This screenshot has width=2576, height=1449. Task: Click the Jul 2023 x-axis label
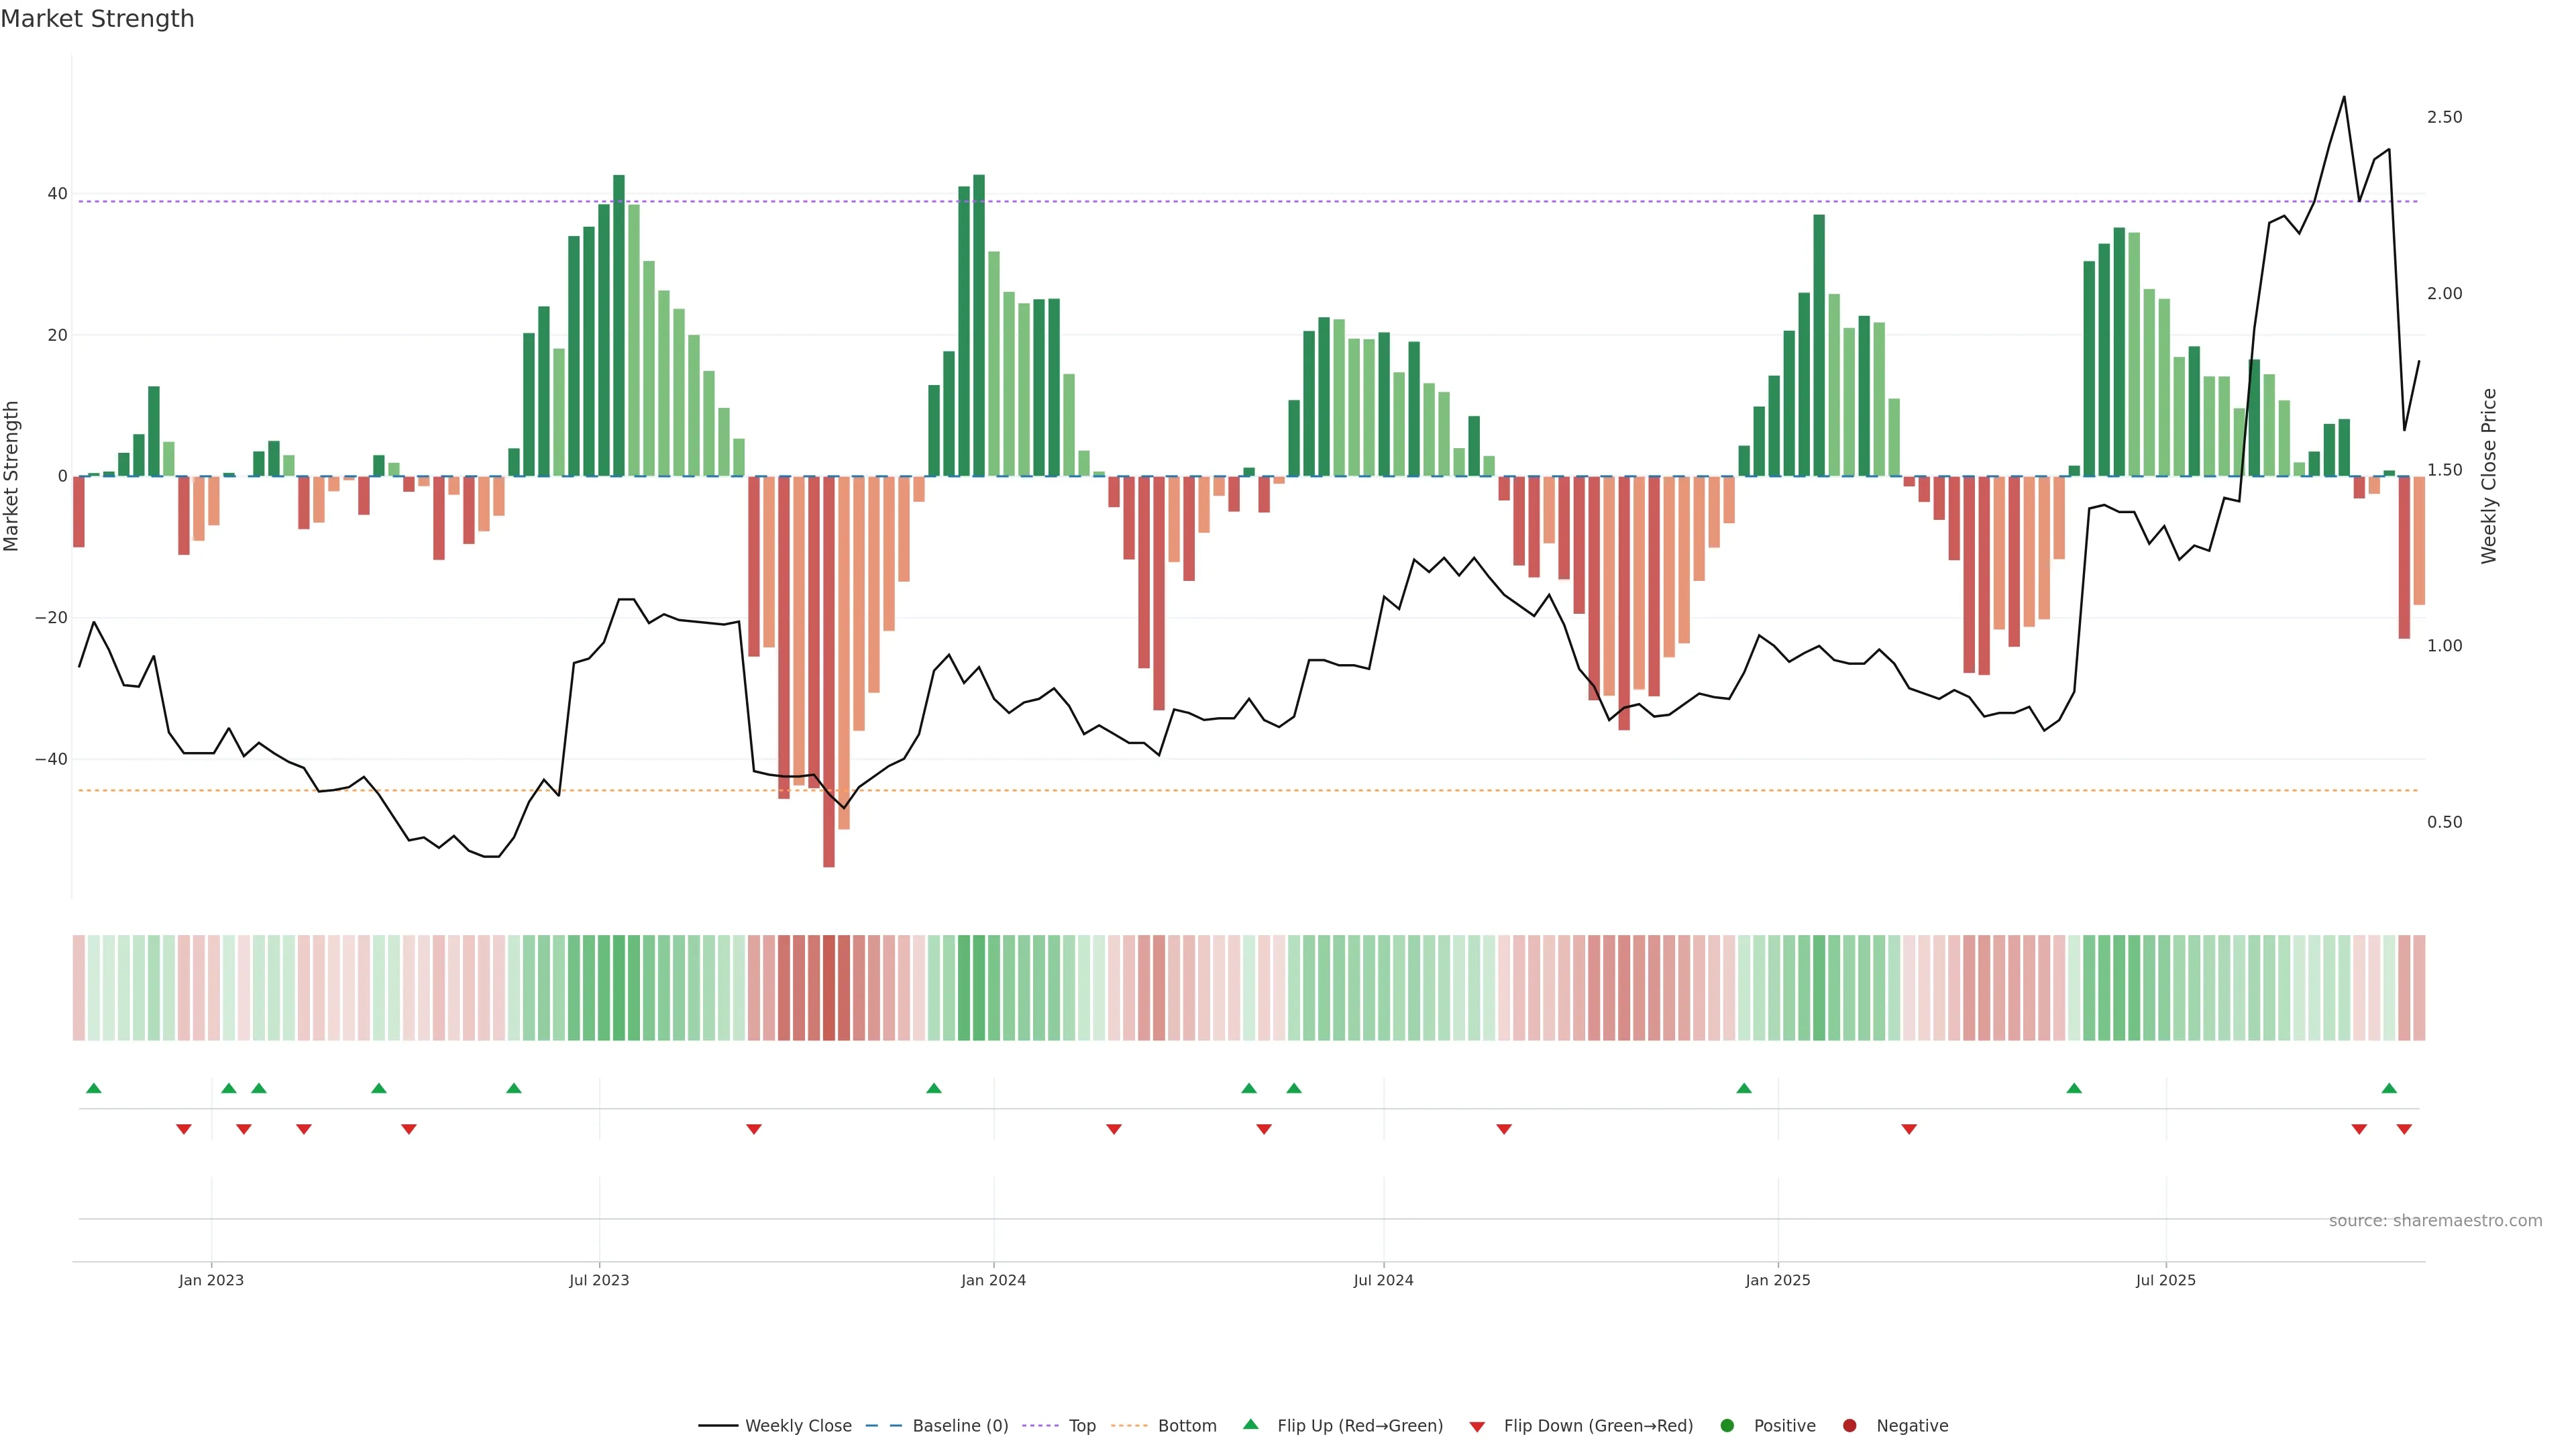599,1280
